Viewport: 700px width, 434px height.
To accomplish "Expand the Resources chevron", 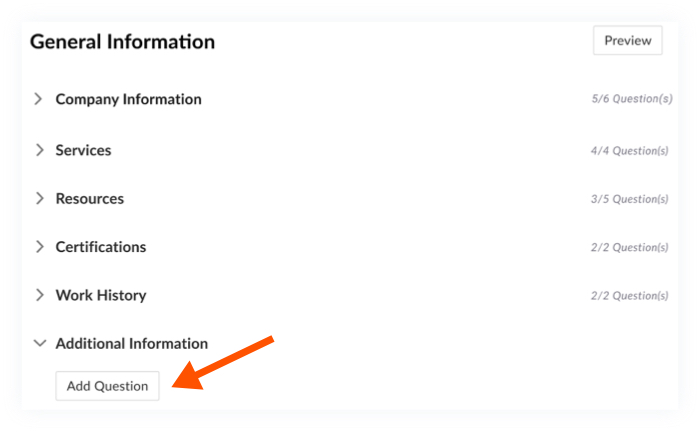I will pyautogui.click(x=39, y=198).
